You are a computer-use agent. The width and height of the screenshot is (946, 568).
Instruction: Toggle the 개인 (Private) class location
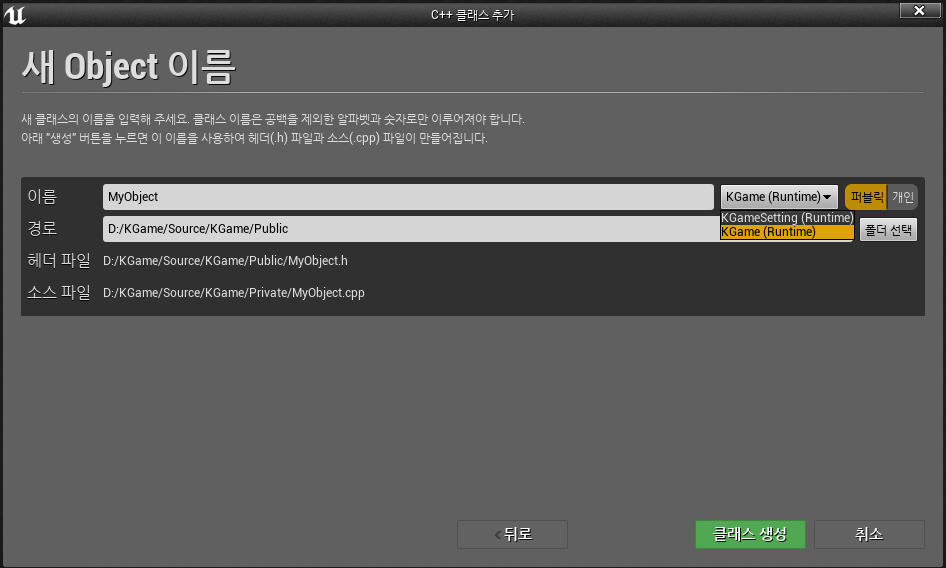pyautogui.click(x=903, y=197)
